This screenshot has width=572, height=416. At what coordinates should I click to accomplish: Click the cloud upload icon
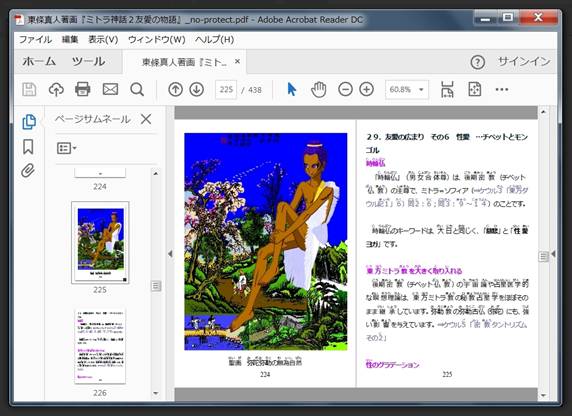click(x=56, y=89)
